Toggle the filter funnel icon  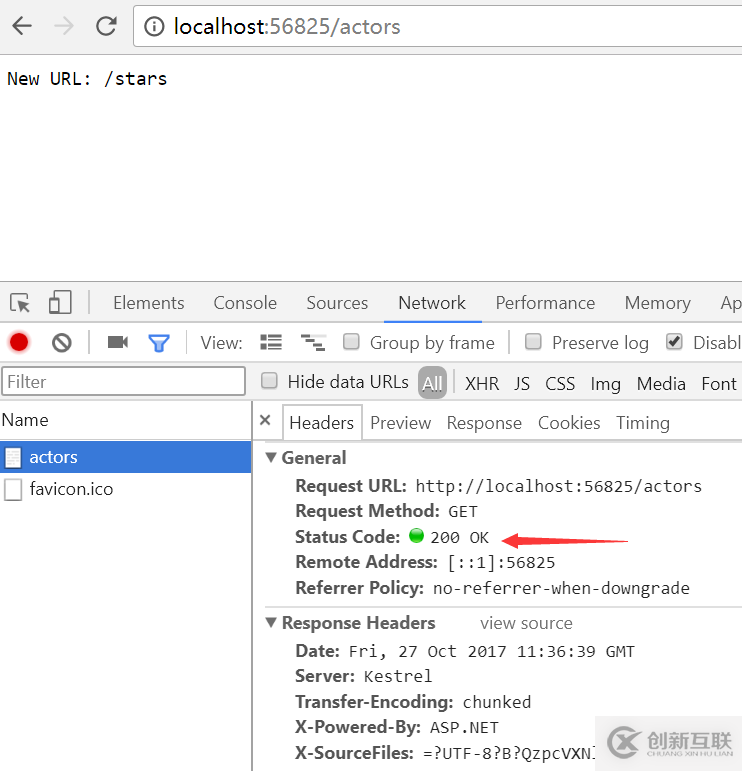coord(159,343)
